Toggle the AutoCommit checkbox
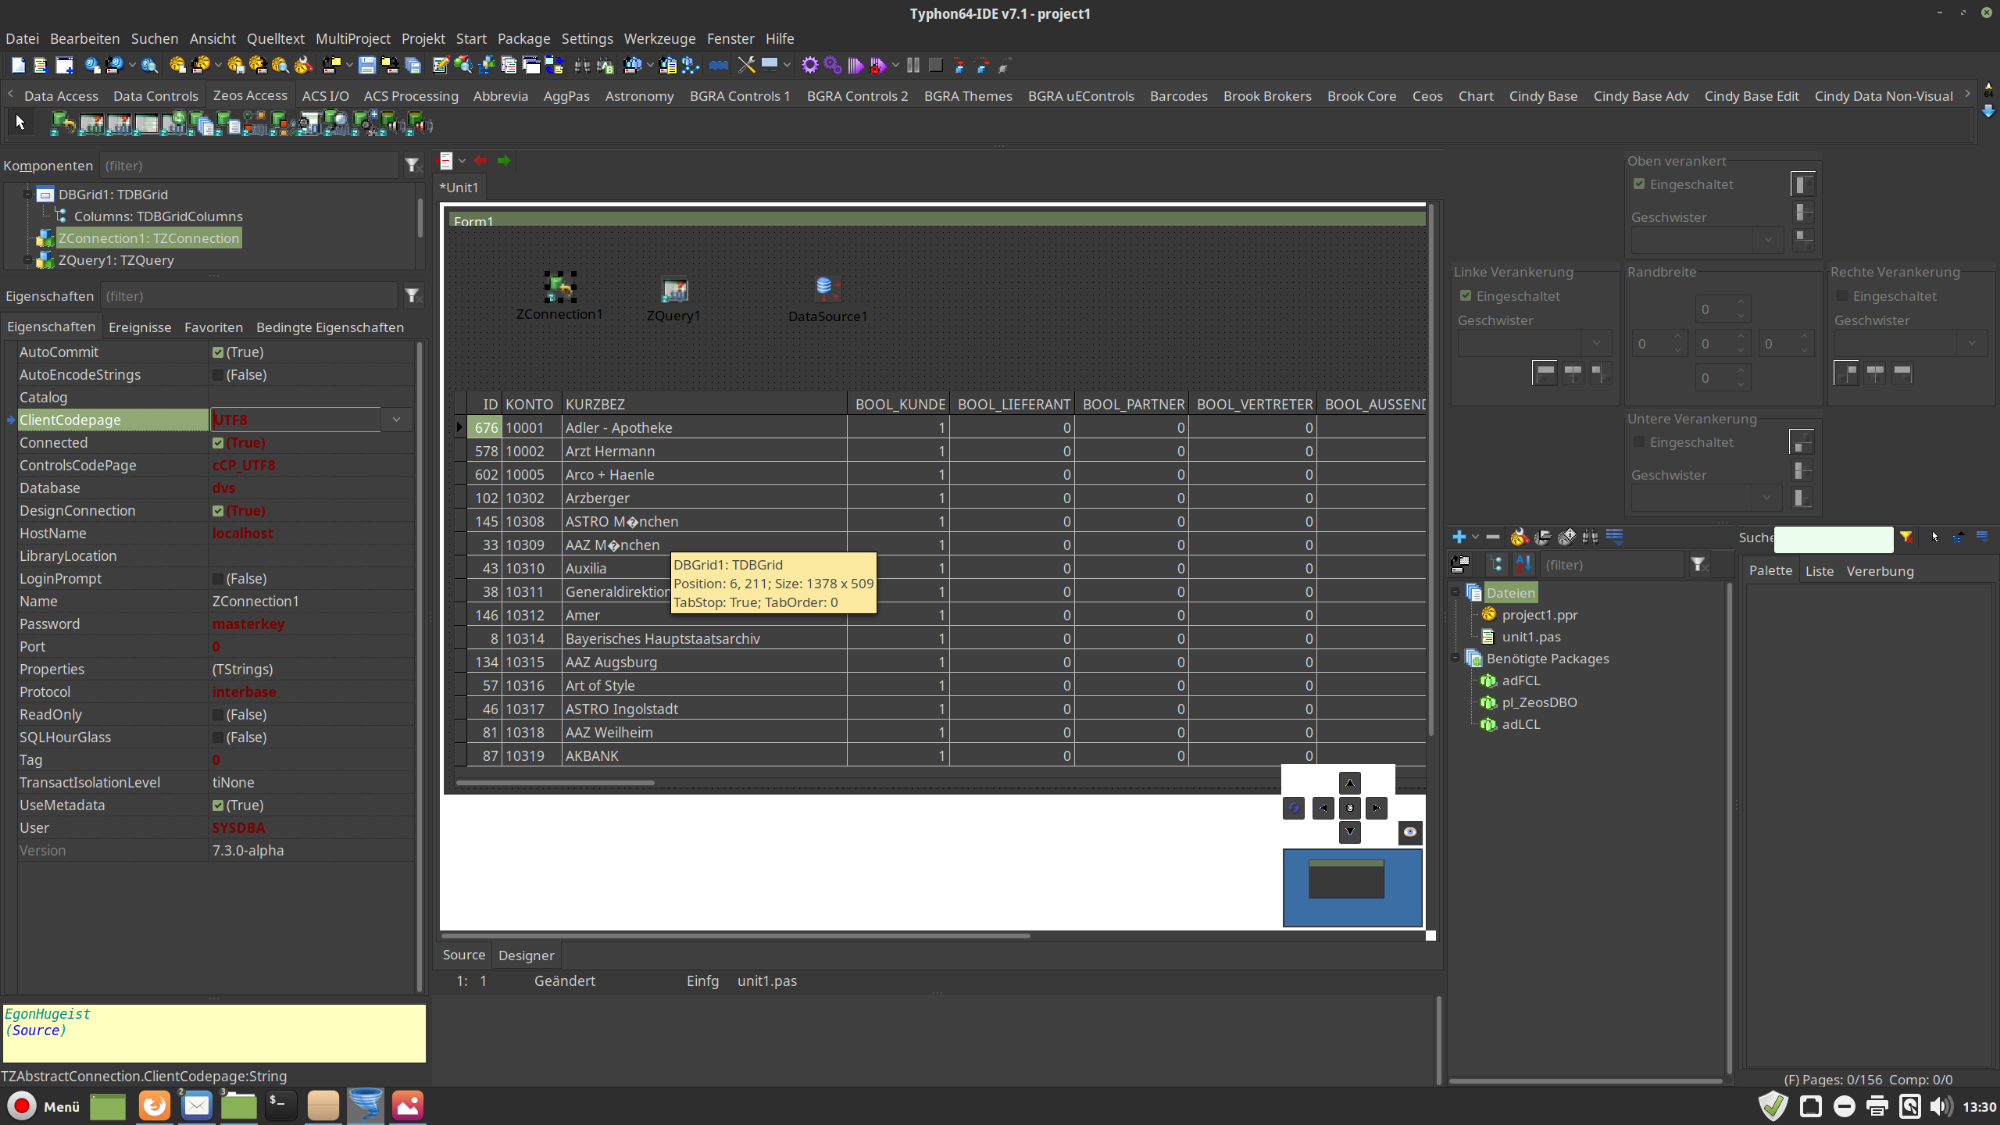This screenshot has width=2000, height=1125. click(218, 353)
